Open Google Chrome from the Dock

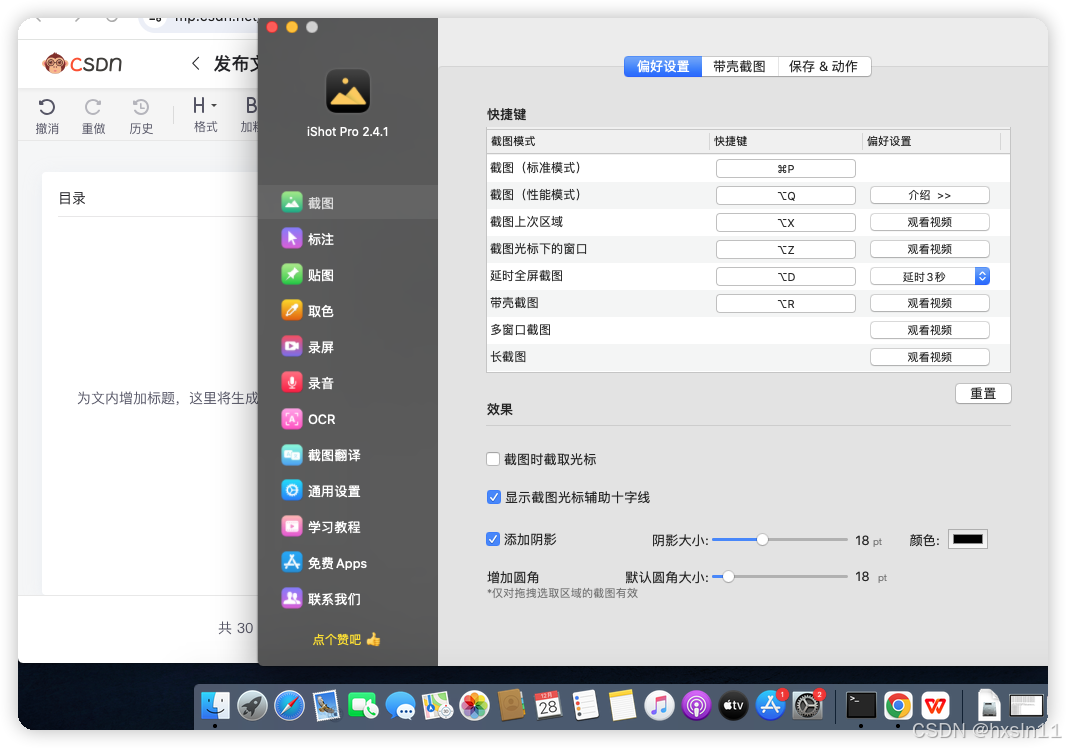898,705
